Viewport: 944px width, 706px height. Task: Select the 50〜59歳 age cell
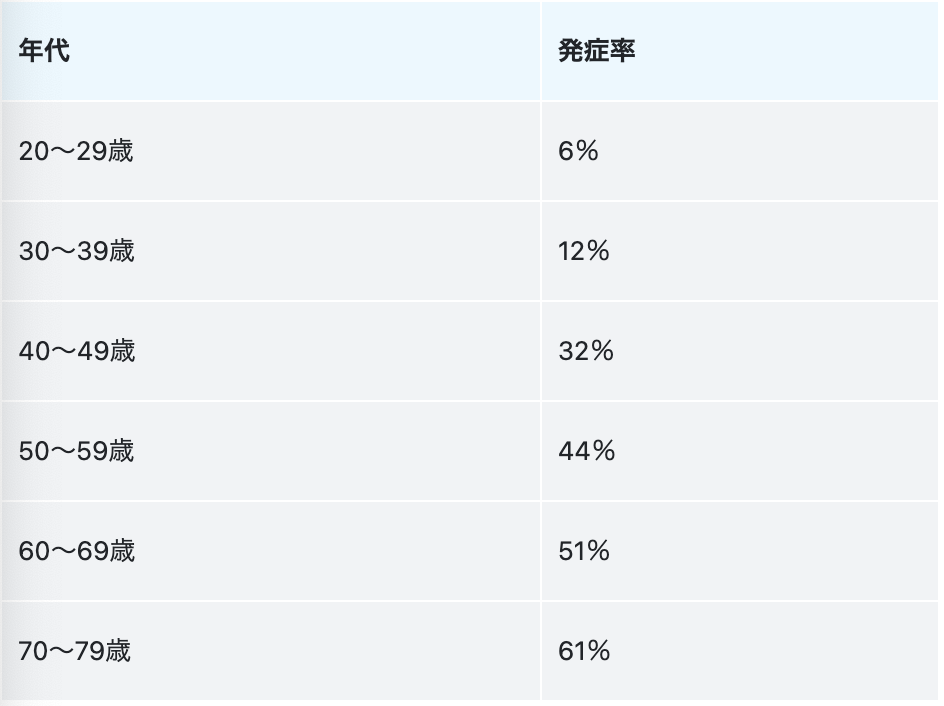76,451
